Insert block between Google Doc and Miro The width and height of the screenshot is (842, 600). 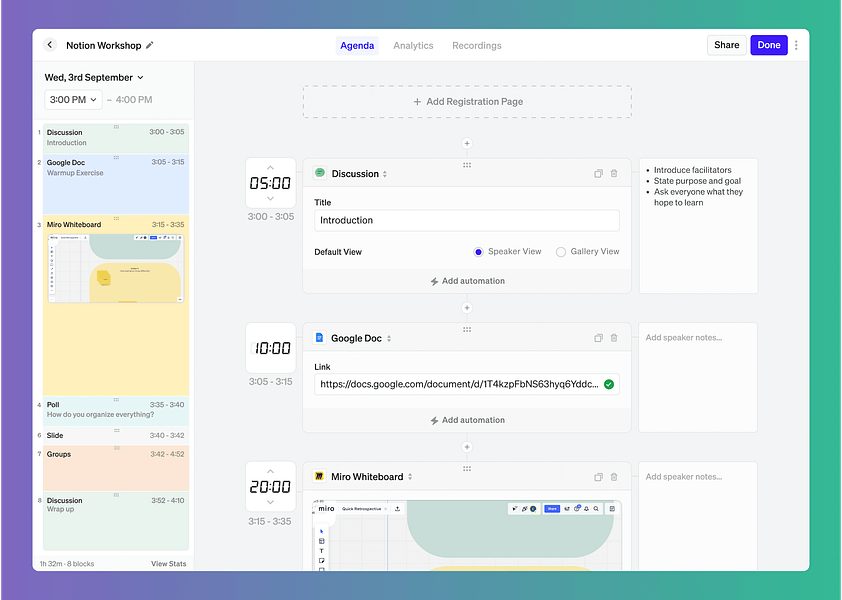tap(467, 447)
